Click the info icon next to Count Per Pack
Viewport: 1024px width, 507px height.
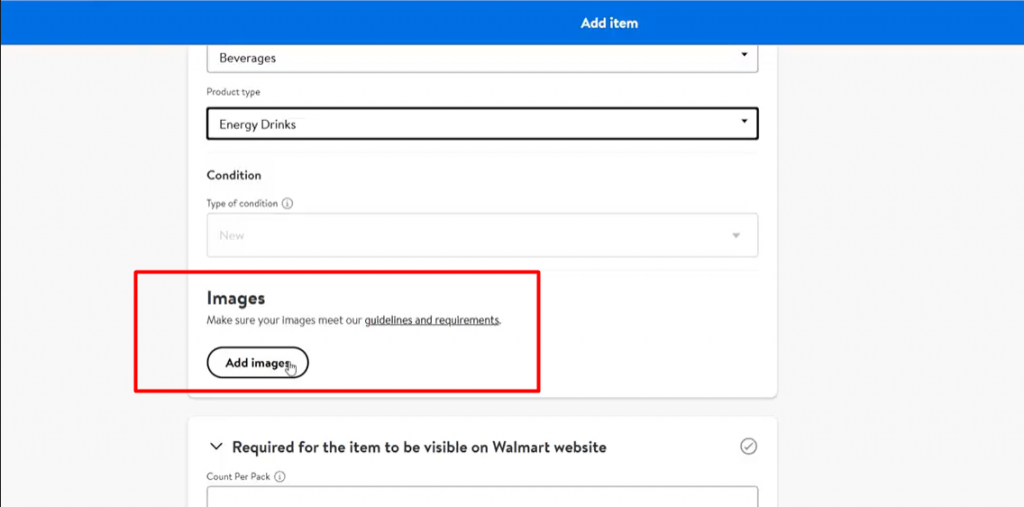click(x=279, y=477)
